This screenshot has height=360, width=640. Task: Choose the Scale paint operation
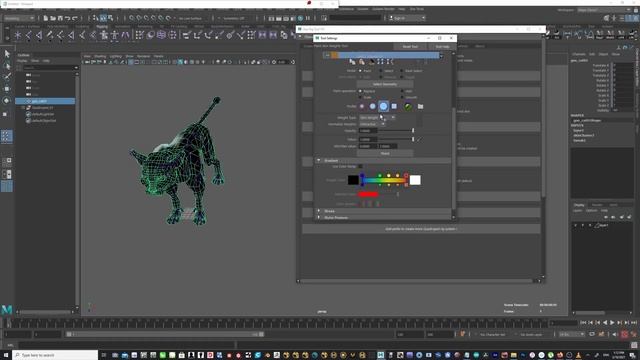(360, 97)
